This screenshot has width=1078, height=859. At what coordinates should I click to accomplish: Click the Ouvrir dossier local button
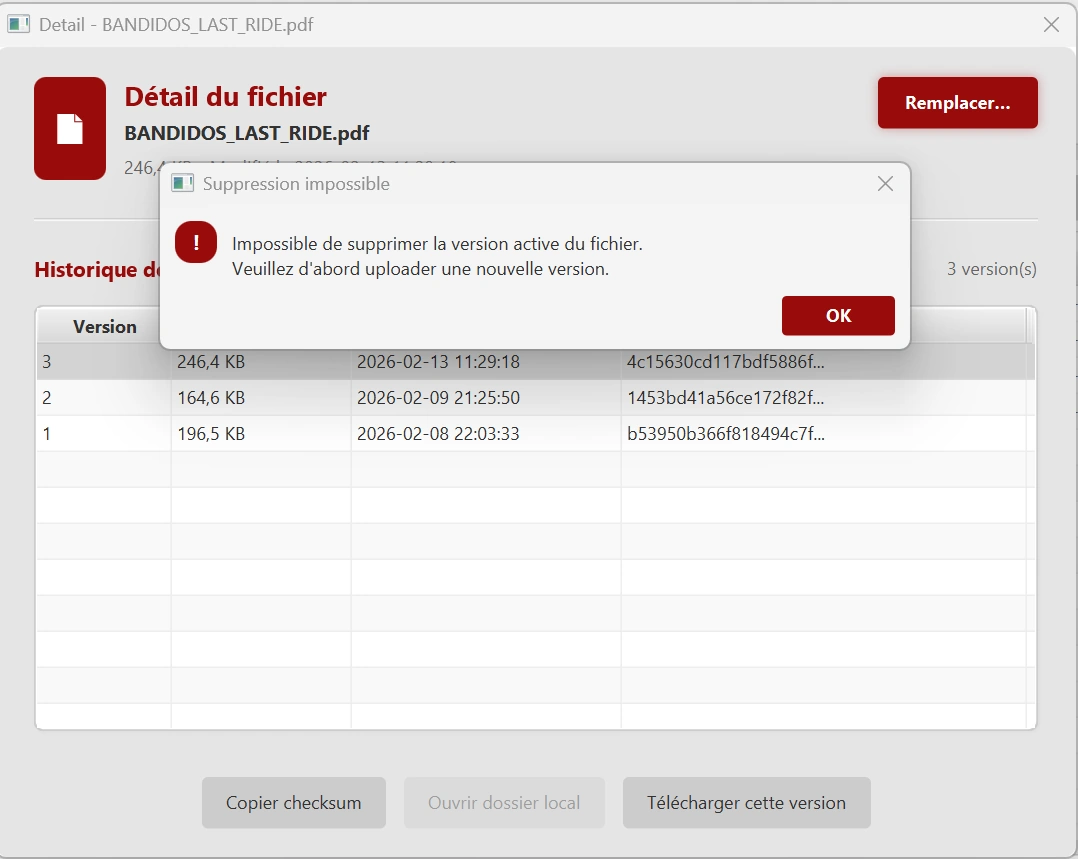504,803
